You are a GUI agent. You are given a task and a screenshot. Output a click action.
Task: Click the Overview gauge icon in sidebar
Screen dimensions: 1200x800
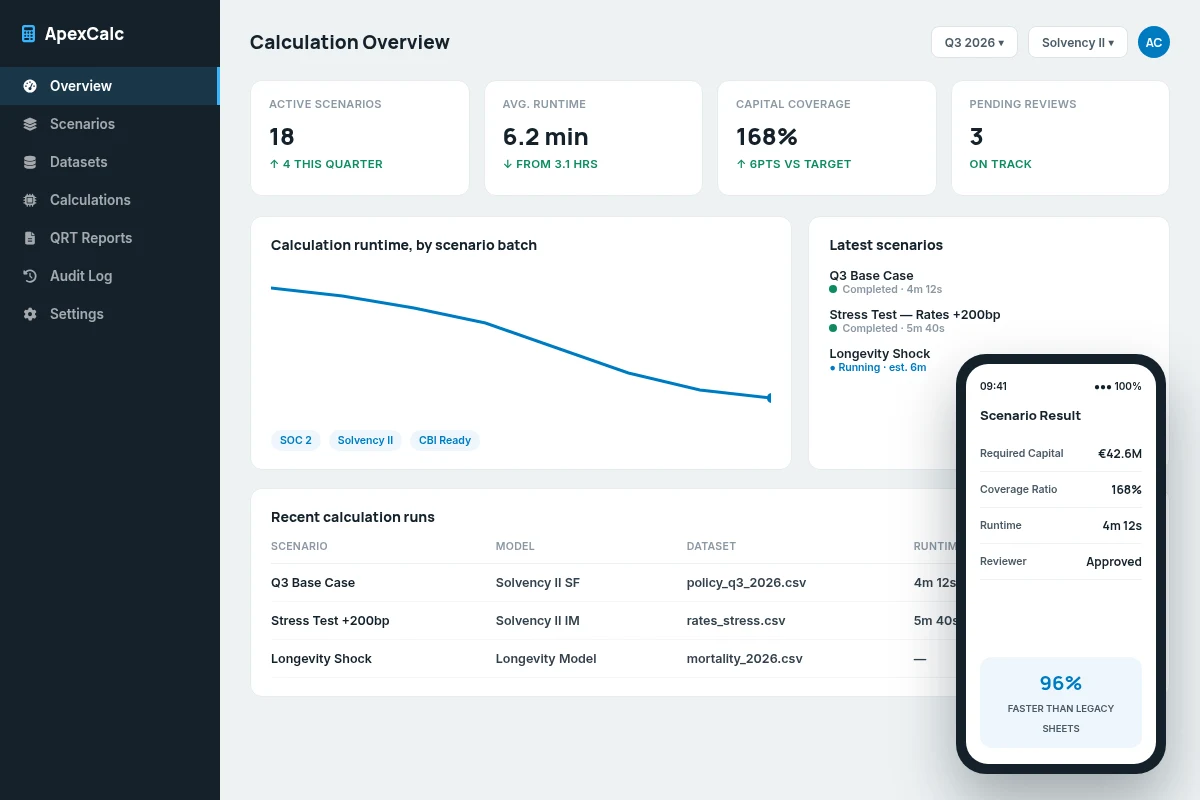[30, 86]
